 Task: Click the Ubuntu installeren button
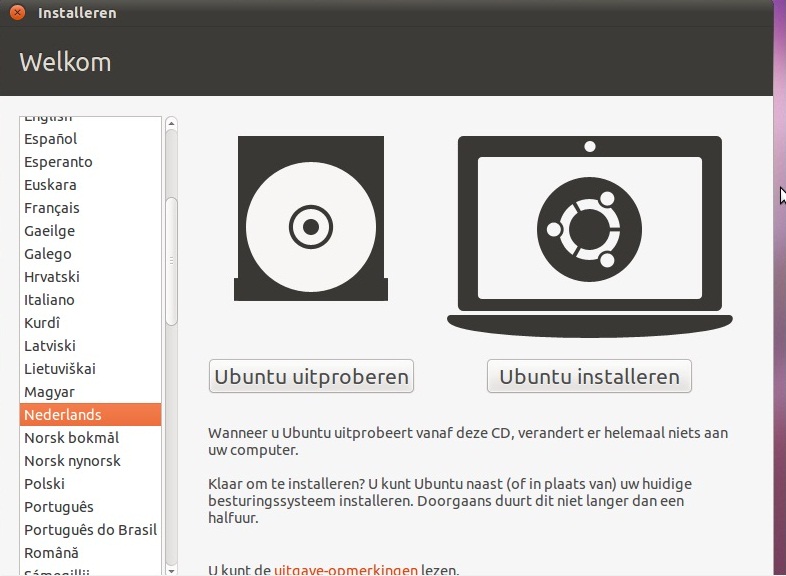click(x=589, y=376)
